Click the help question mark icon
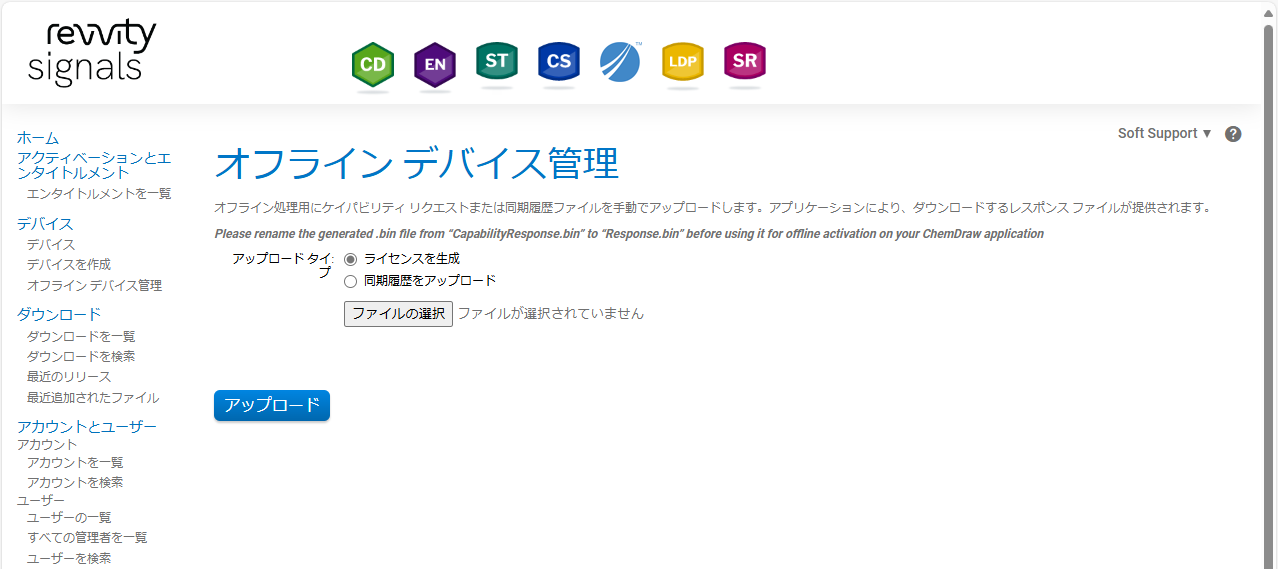This screenshot has height=569, width=1278. (x=1233, y=134)
